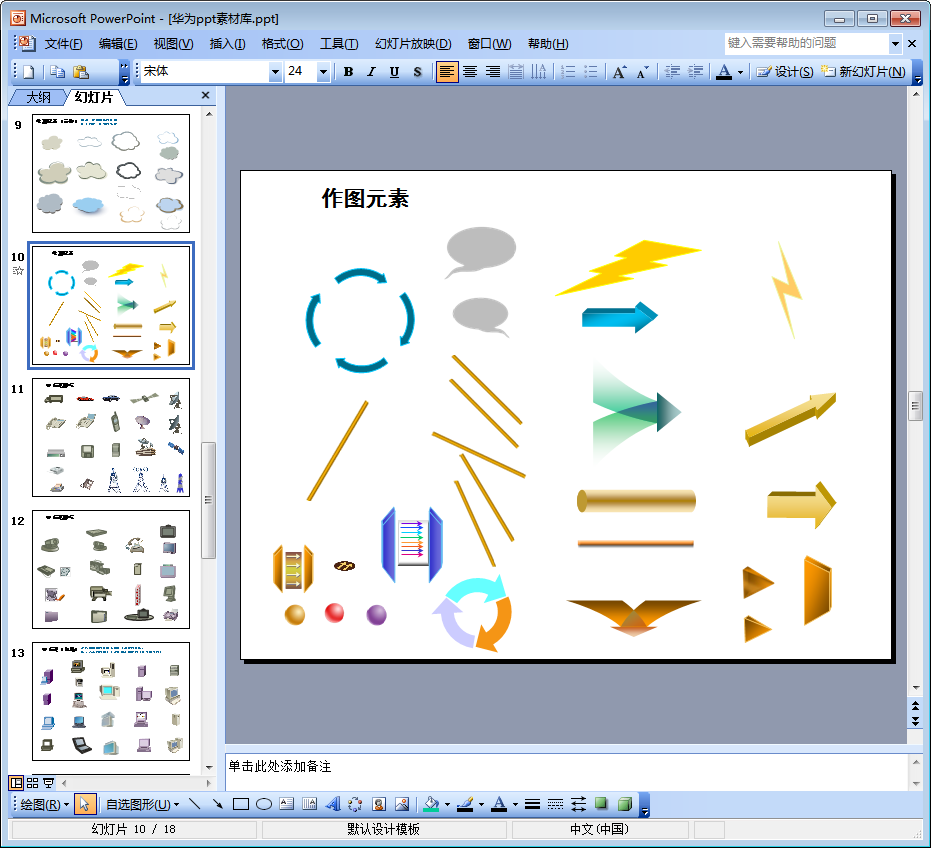The image size is (931, 848).
Task: Open the 视图 (View) menu
Action: pyautogui.click(x=173, y=44)
